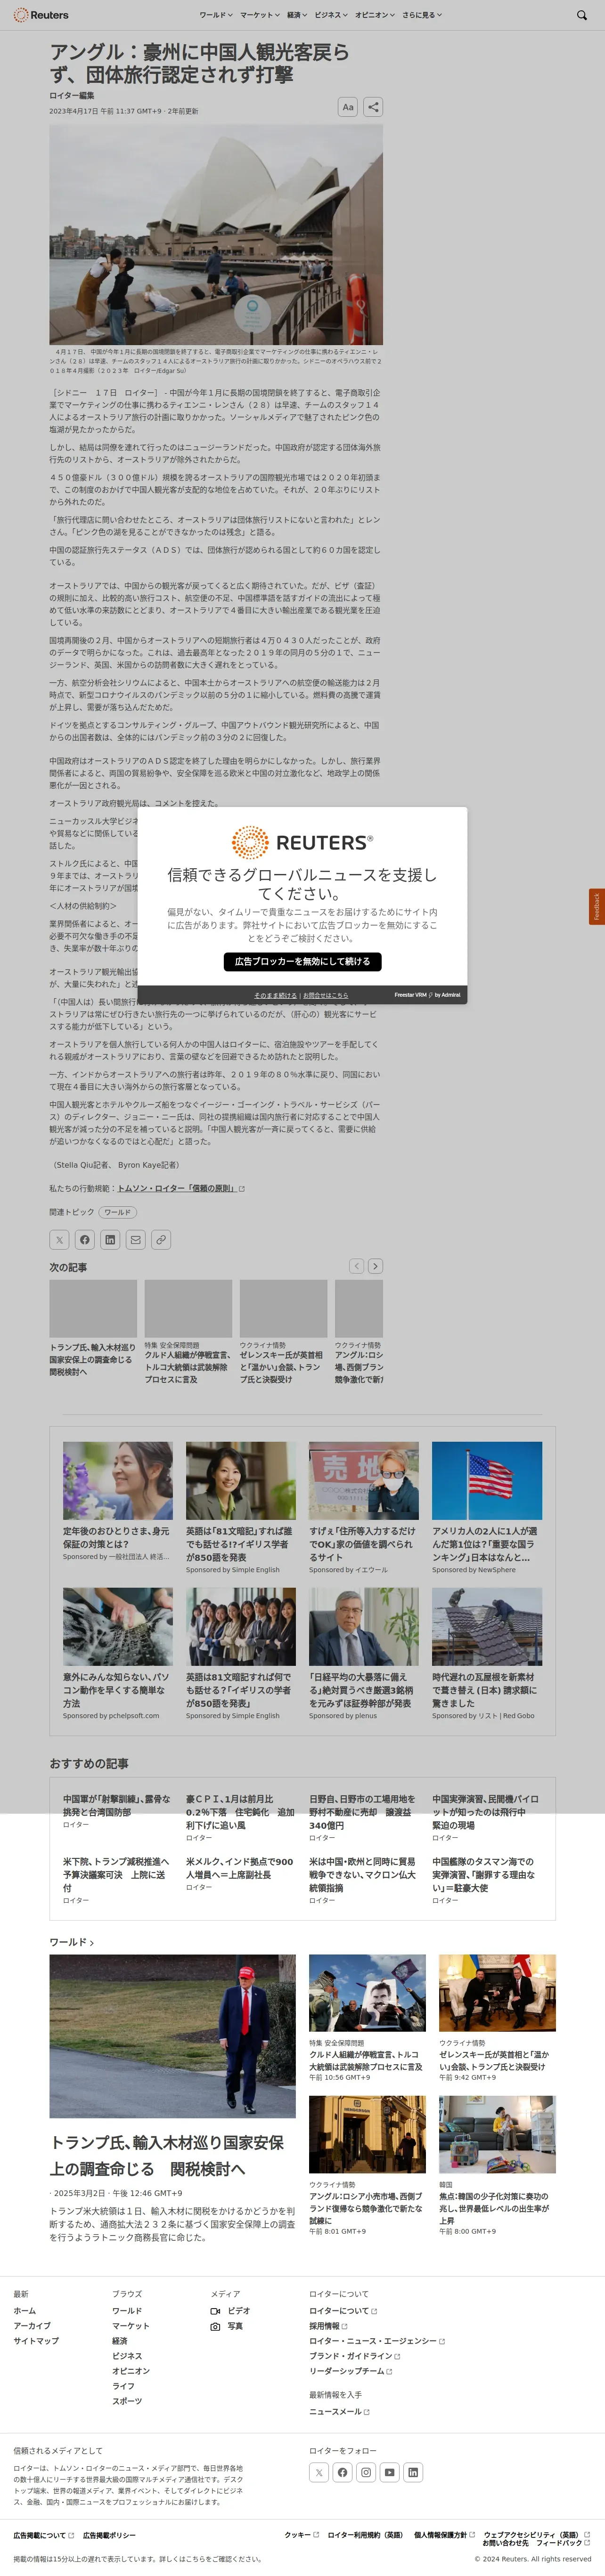The height and width of the screenshot is (2576, 605).
Task: Click footer ホーム link
Action: point(24,2311)
